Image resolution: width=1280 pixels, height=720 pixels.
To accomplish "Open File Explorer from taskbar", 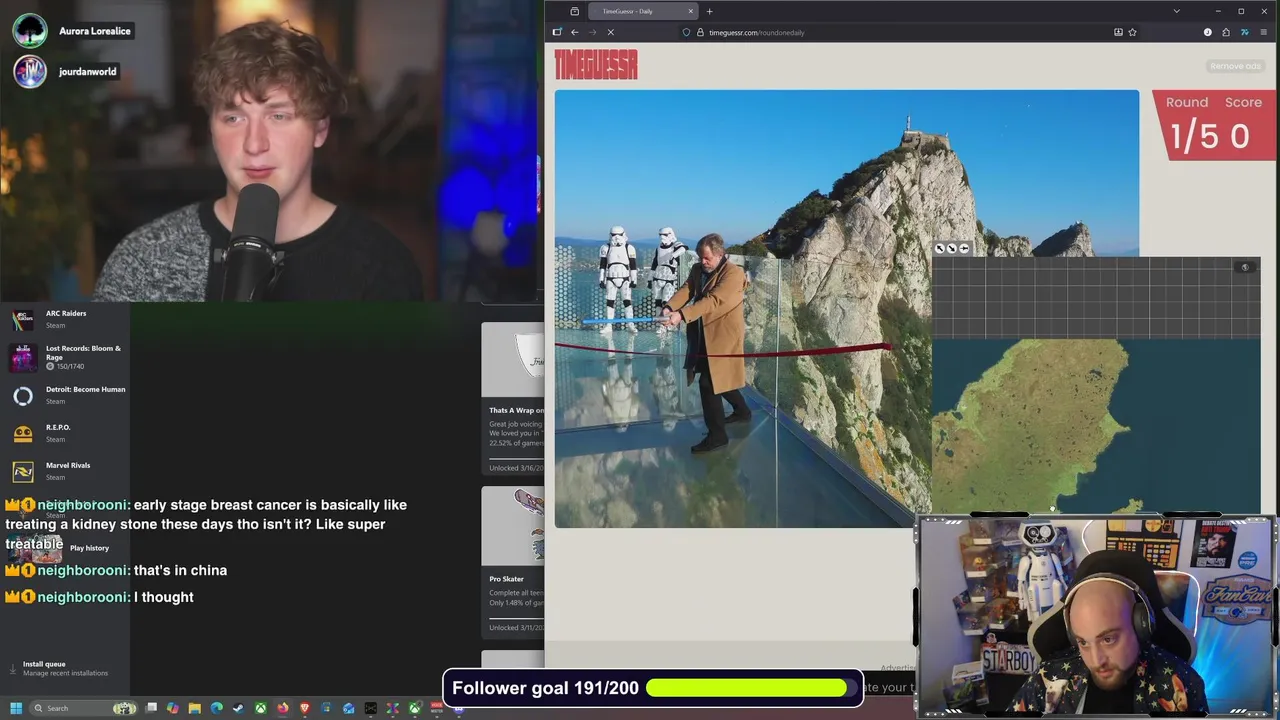I will click(x=195, y=708).
